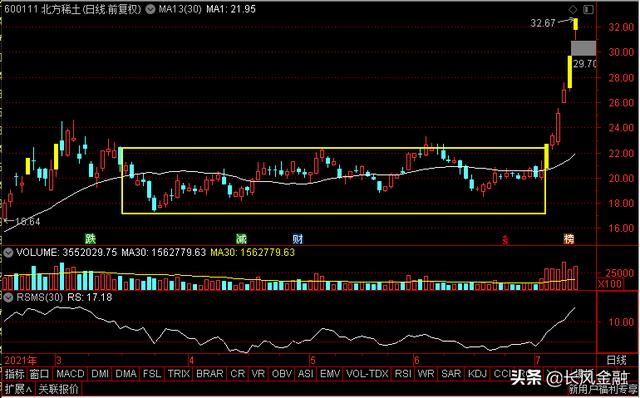Expand the 扩展 panel
Viewport: 640px width, 398px height.
tap(18, 389)
